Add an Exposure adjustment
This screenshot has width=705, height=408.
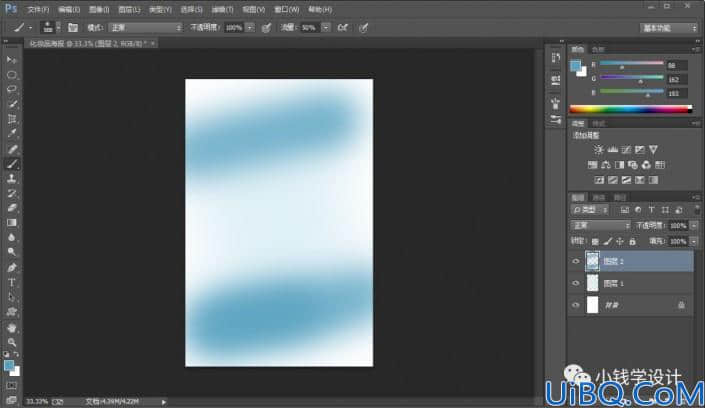point(639,149)
